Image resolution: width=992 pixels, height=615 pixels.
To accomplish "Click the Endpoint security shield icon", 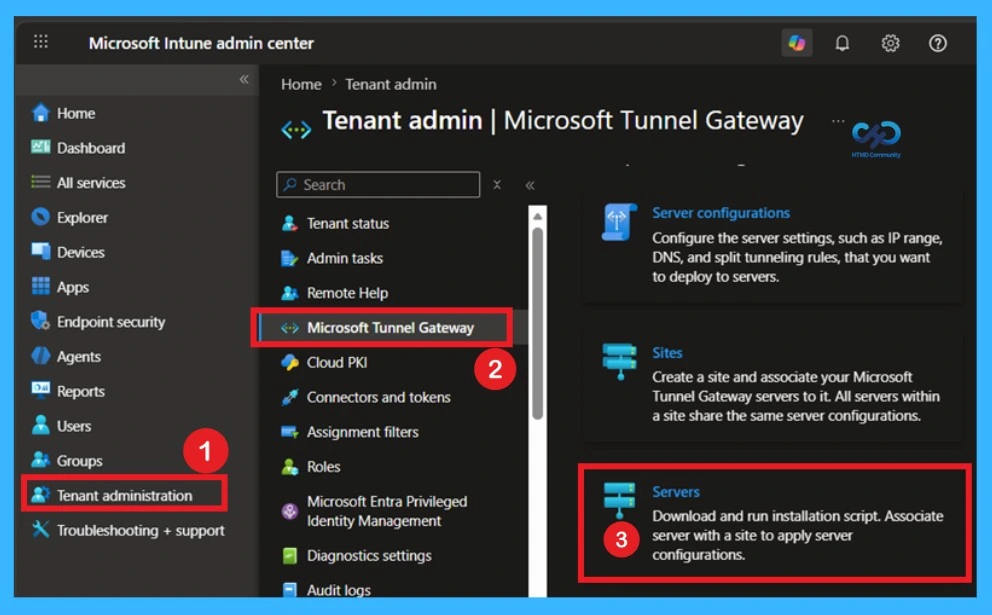I will (x=40, y=321).
